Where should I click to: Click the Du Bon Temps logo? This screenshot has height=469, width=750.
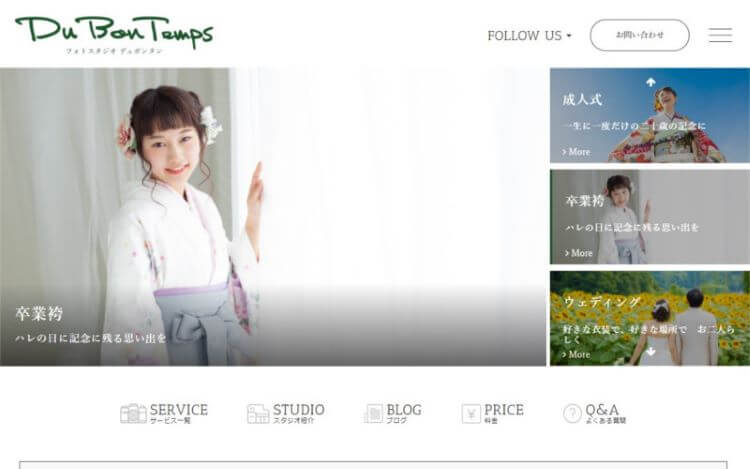tap(114, 35)
